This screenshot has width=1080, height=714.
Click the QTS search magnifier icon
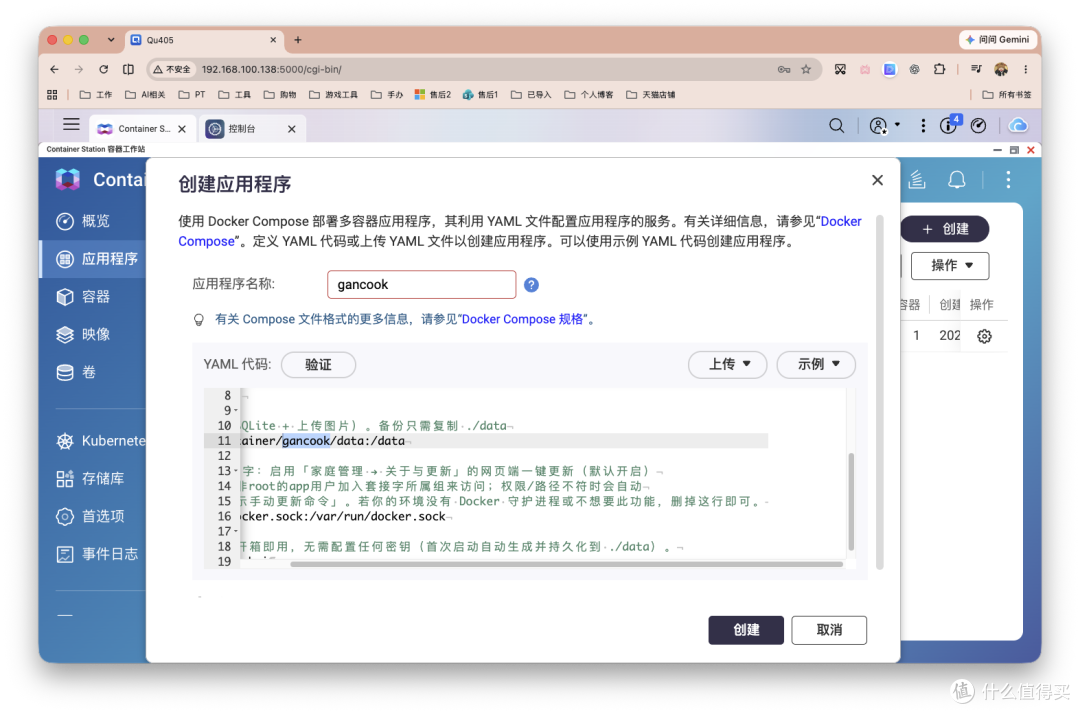[836, 126]
